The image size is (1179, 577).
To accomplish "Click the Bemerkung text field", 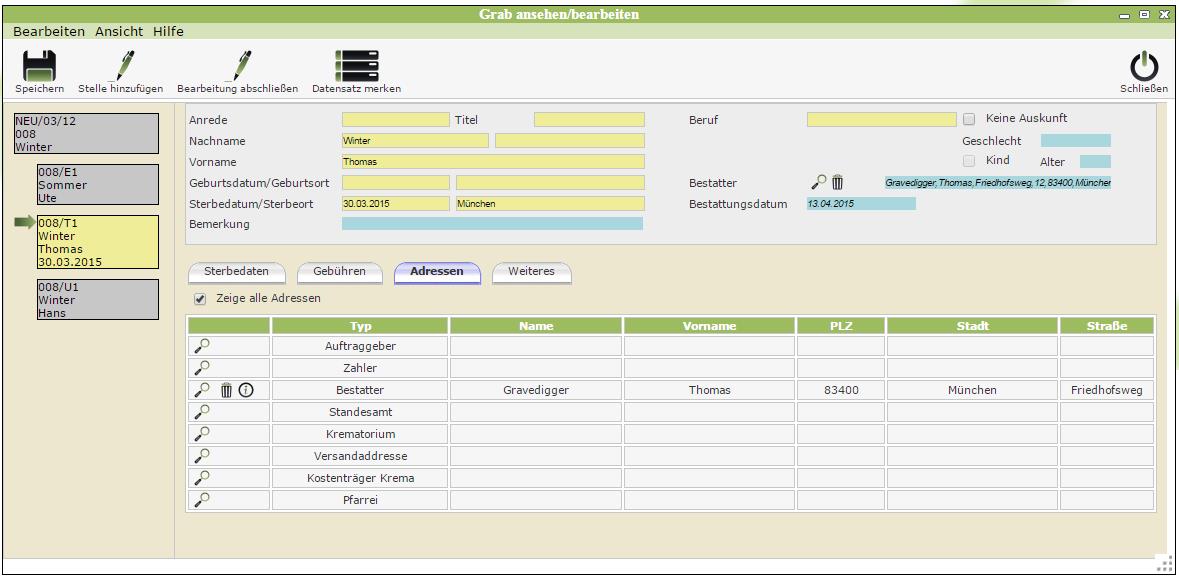I will 492,224.
